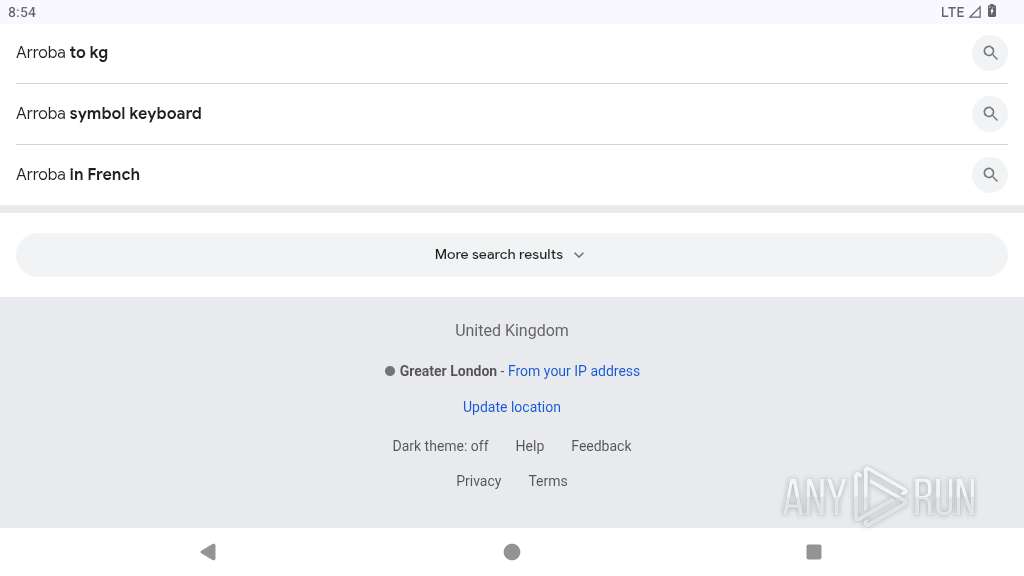Click chevron next to More search results

579,255
